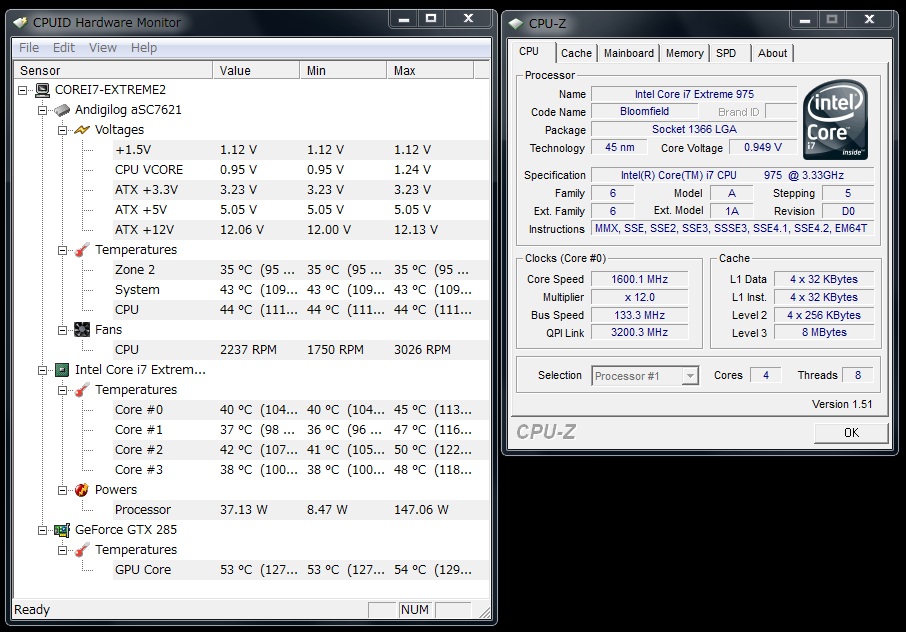Click the Andigilog aSC7621 chip icon
The image size is (906, 632).
pos(62,110)
